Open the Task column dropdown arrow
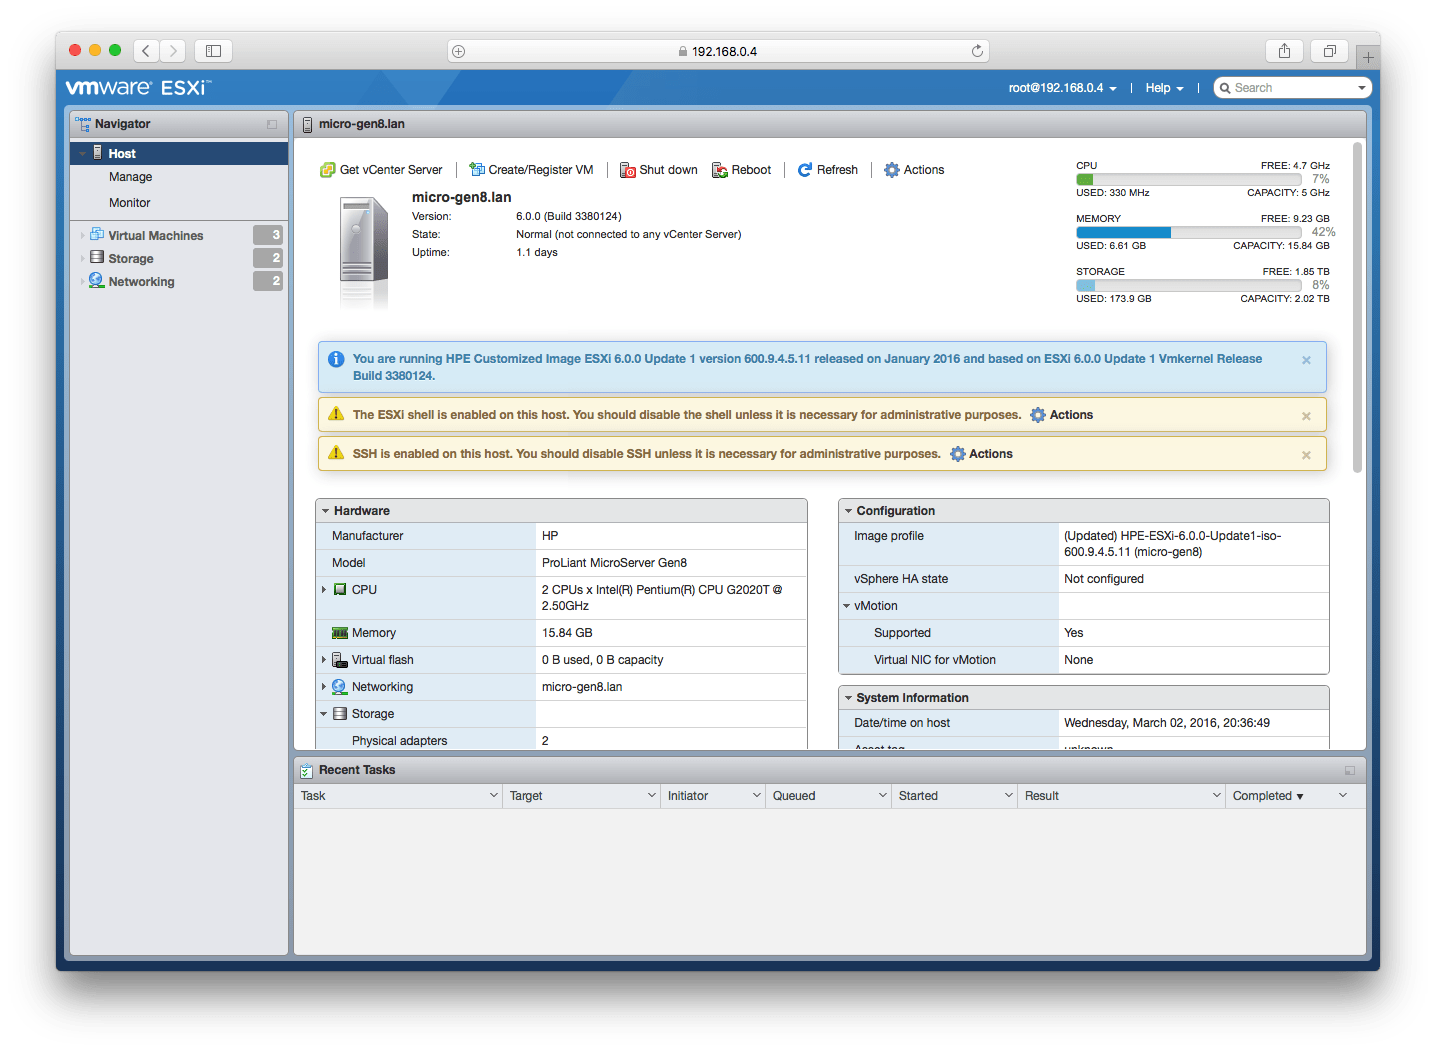 tap(493, 796)
